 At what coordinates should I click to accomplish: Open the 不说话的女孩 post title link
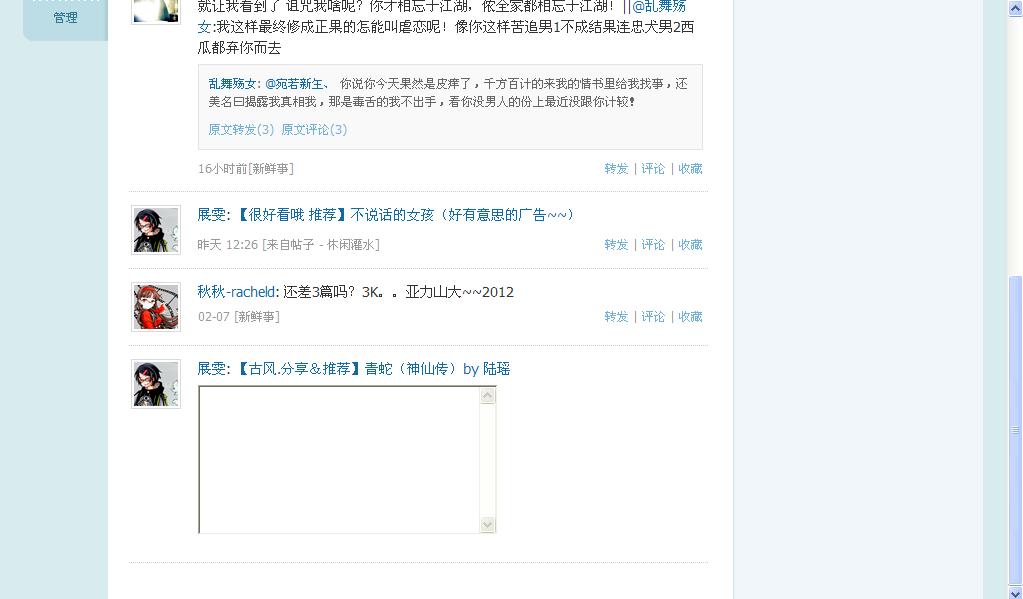click(x=403, y=215)
